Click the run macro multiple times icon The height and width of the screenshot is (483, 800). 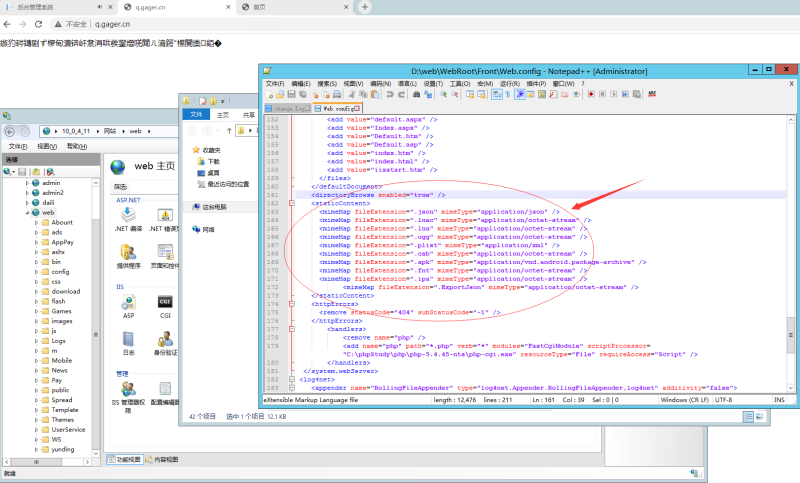pyautogui.click(x=625, y=94)
